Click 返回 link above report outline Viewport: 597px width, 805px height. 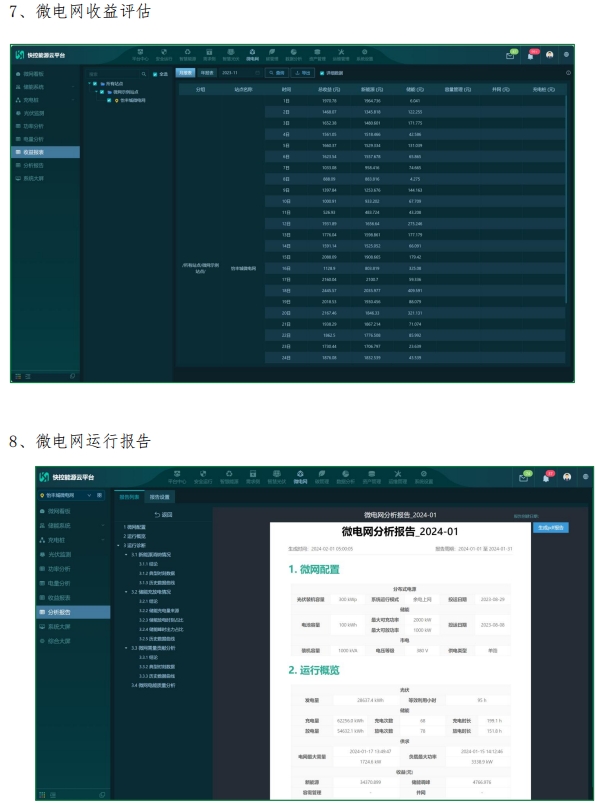[164, 514]
